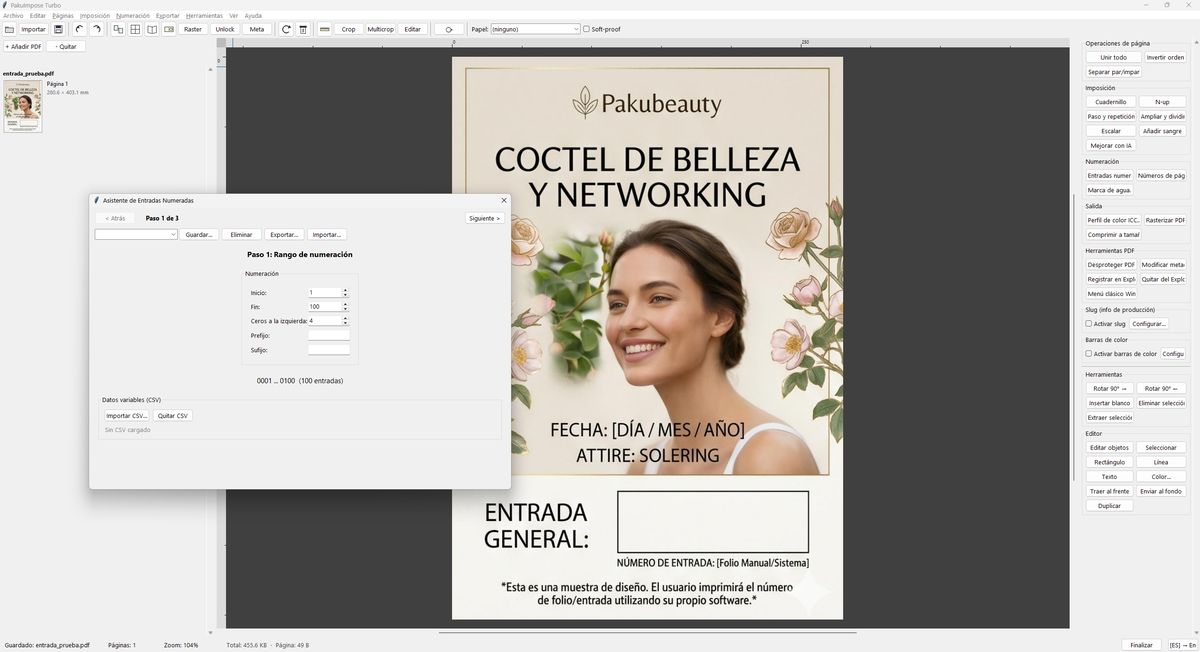Click the Duplicar button

point(1110,506)
